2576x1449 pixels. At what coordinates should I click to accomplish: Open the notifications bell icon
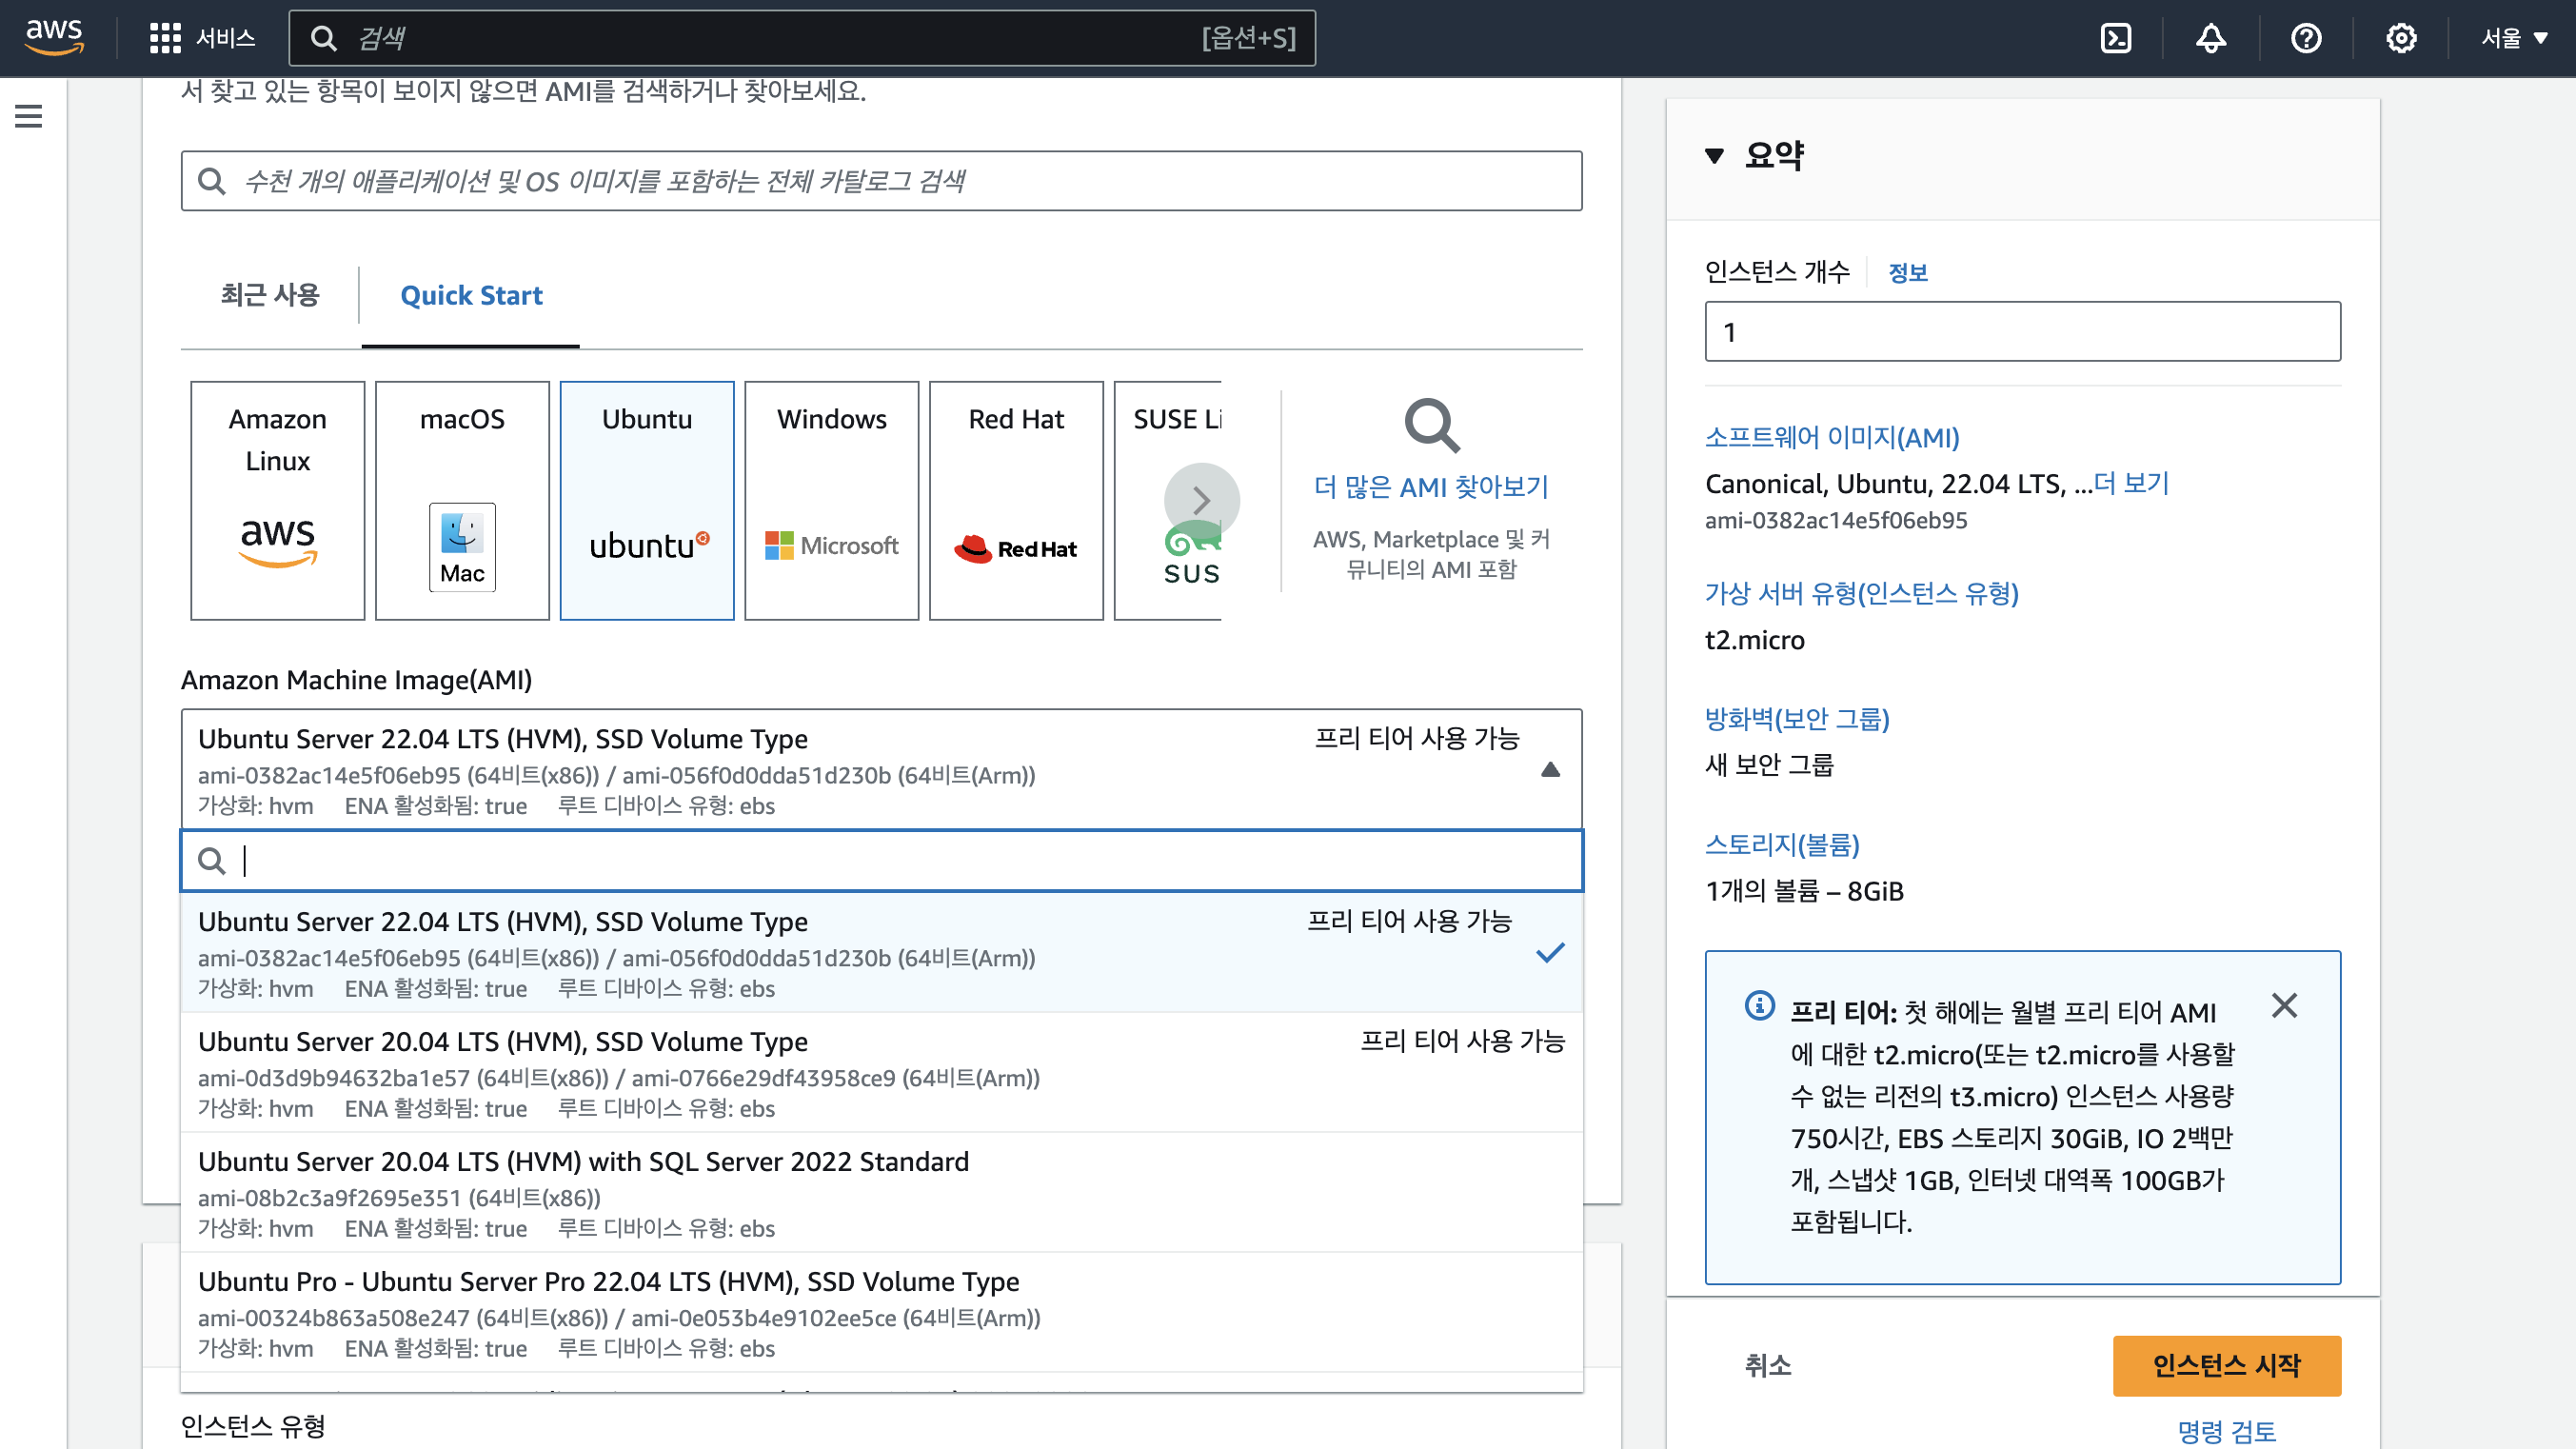click(2210, 38)
